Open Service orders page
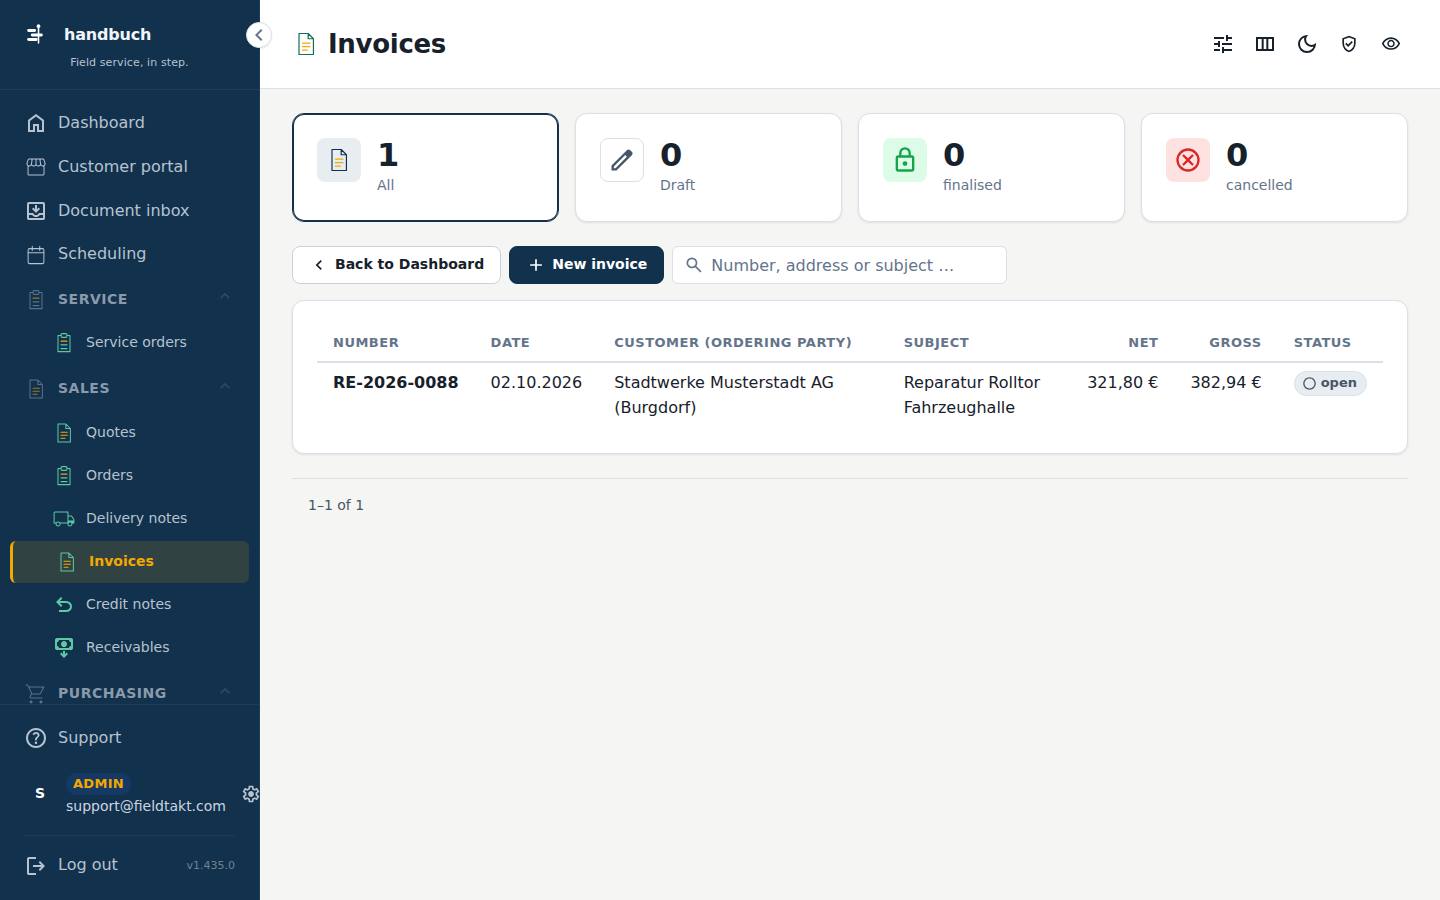Screen dimensions: 1440x900 click(130, 342)
